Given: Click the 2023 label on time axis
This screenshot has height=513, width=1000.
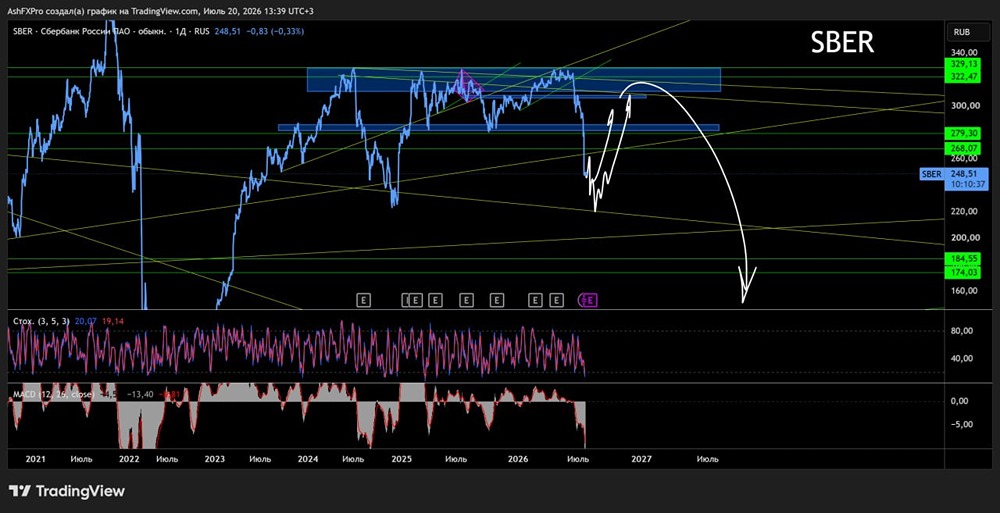Looking at the screenshot, I should (215, 459).
